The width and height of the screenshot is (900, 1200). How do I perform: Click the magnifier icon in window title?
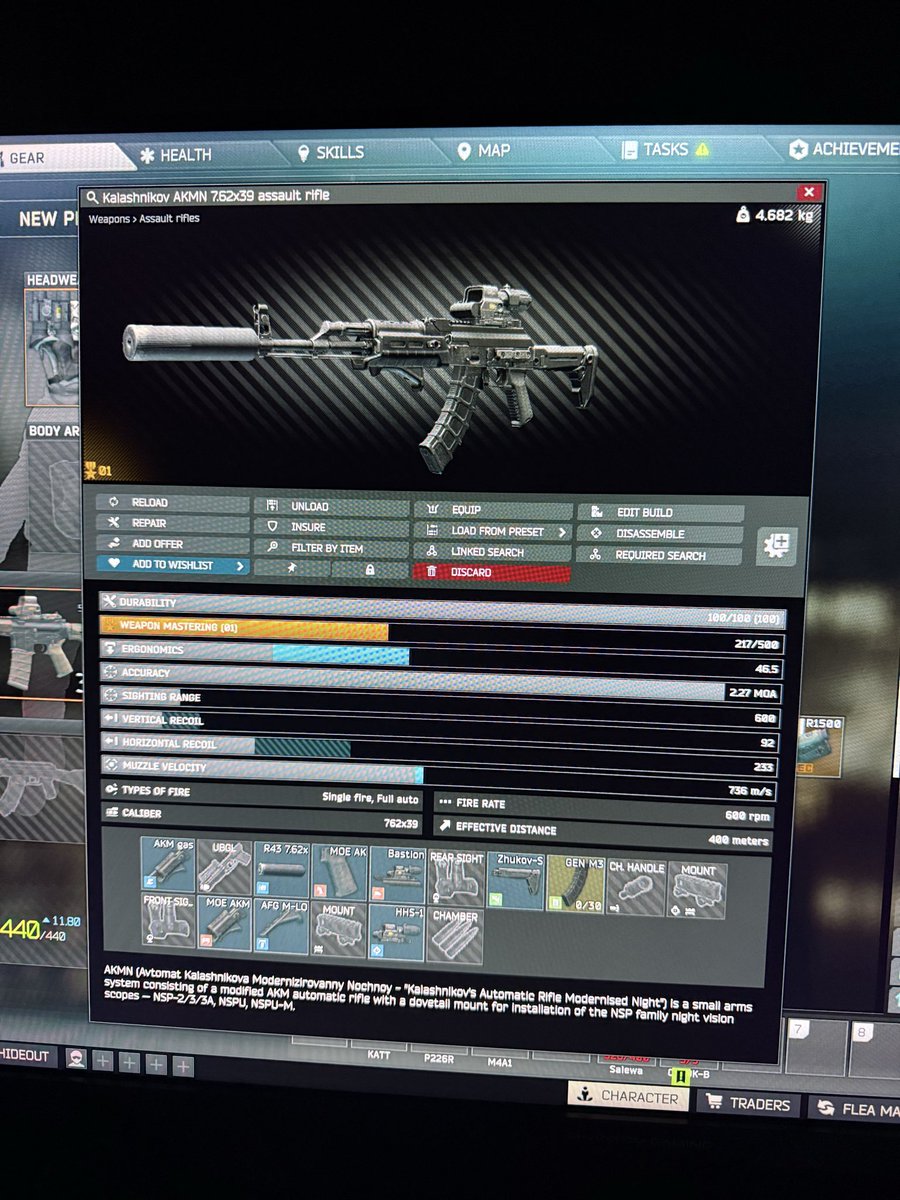pos(93,197)
